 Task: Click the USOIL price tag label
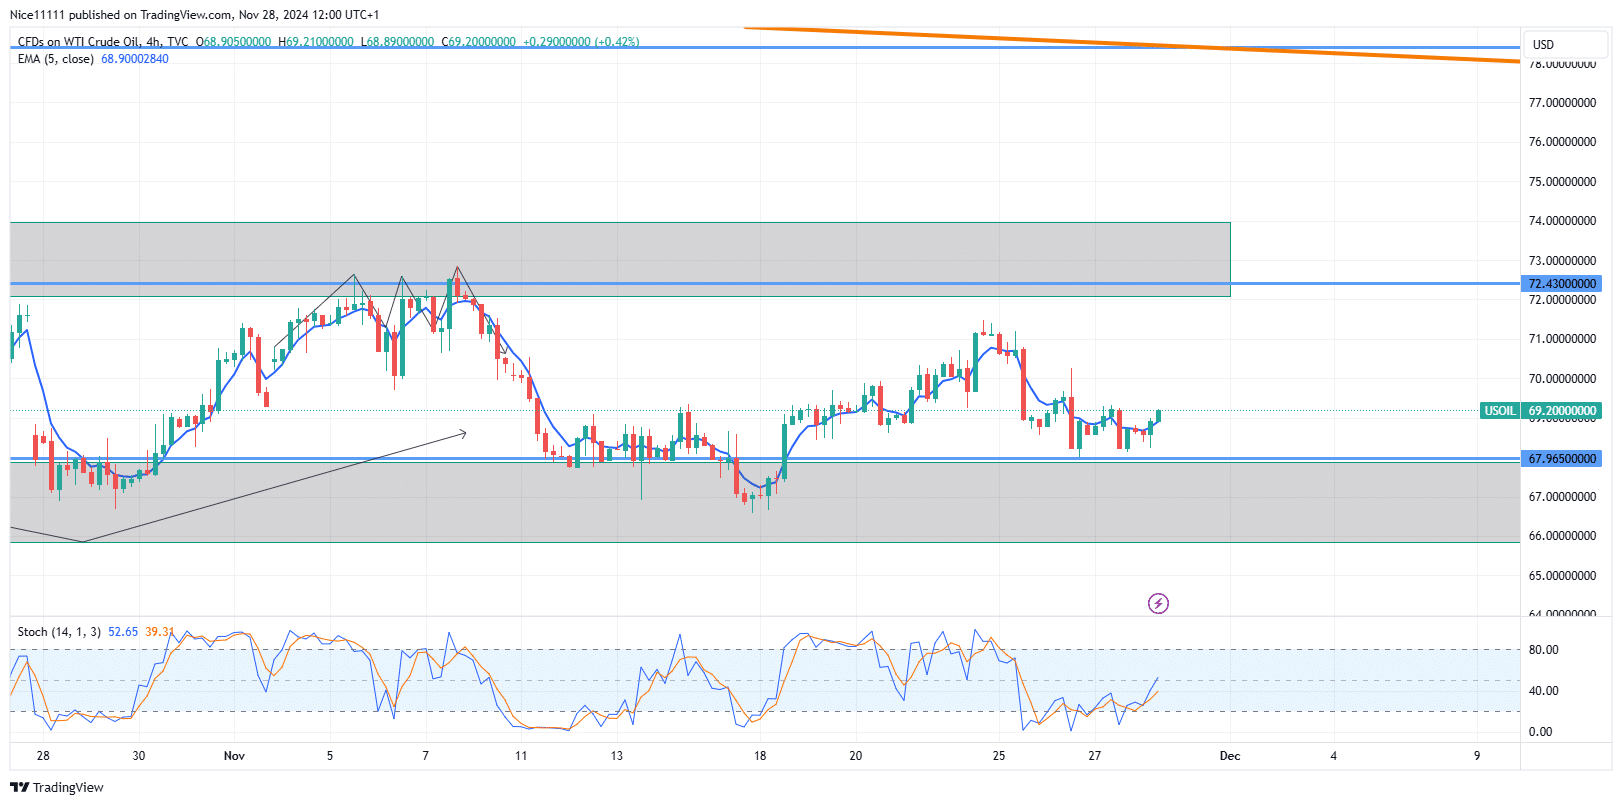[1499, 411]
